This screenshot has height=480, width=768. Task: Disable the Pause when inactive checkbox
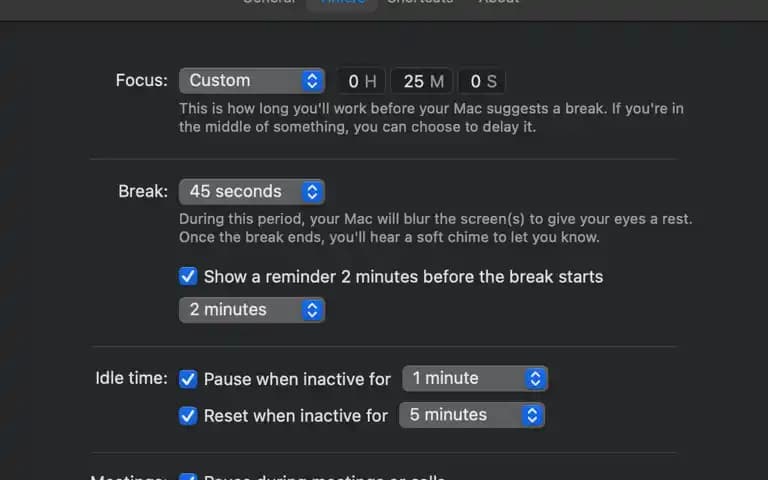coord(188,379)
